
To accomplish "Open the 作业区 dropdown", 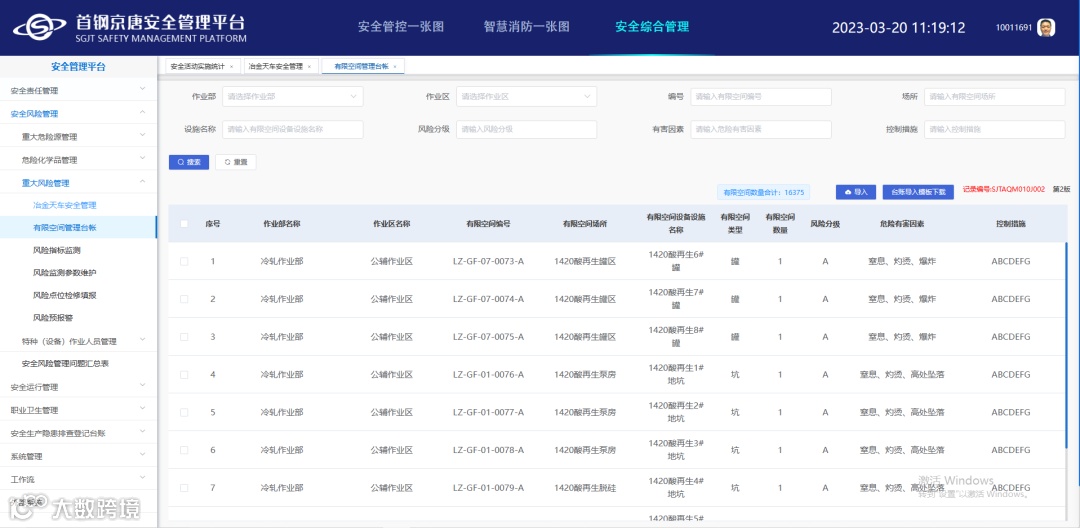I will click(526, 97).
